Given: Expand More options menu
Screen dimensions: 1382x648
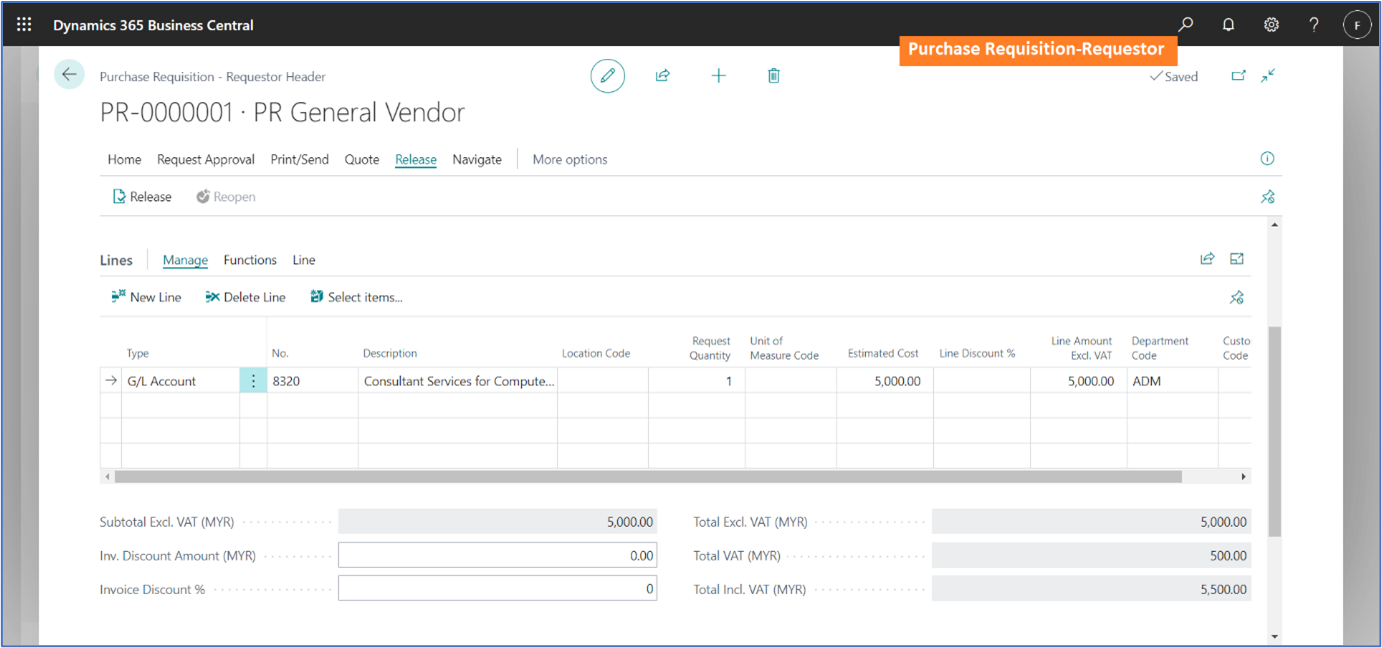Looking at the screenshot, I should pyautogui.click(x=570, y=159).
